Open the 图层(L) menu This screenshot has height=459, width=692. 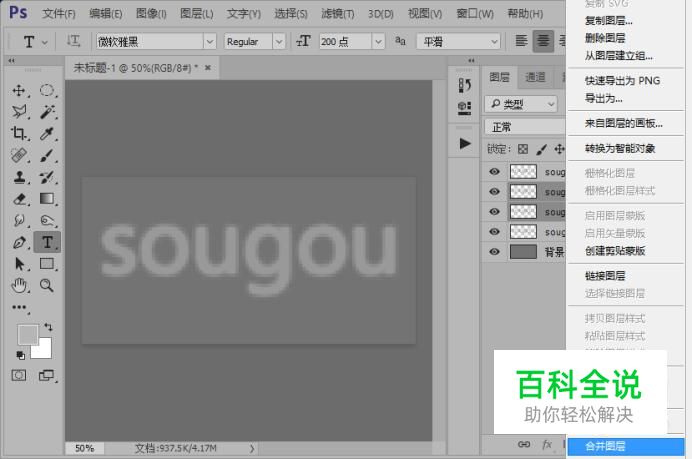[x=196, y=14]
